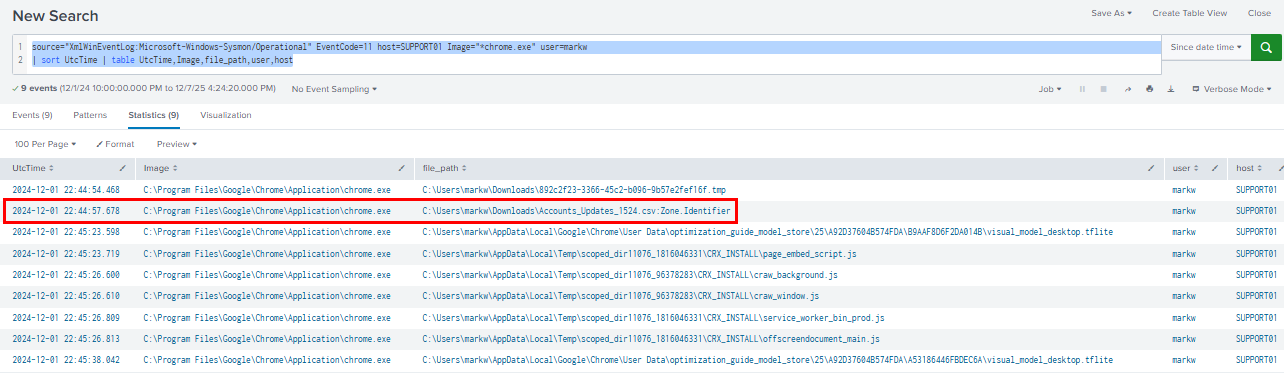Click the page_embed_script.js file path
The width and height of the screenshot is (1284, 391).
pyautogui.click(x=639, y=254)
